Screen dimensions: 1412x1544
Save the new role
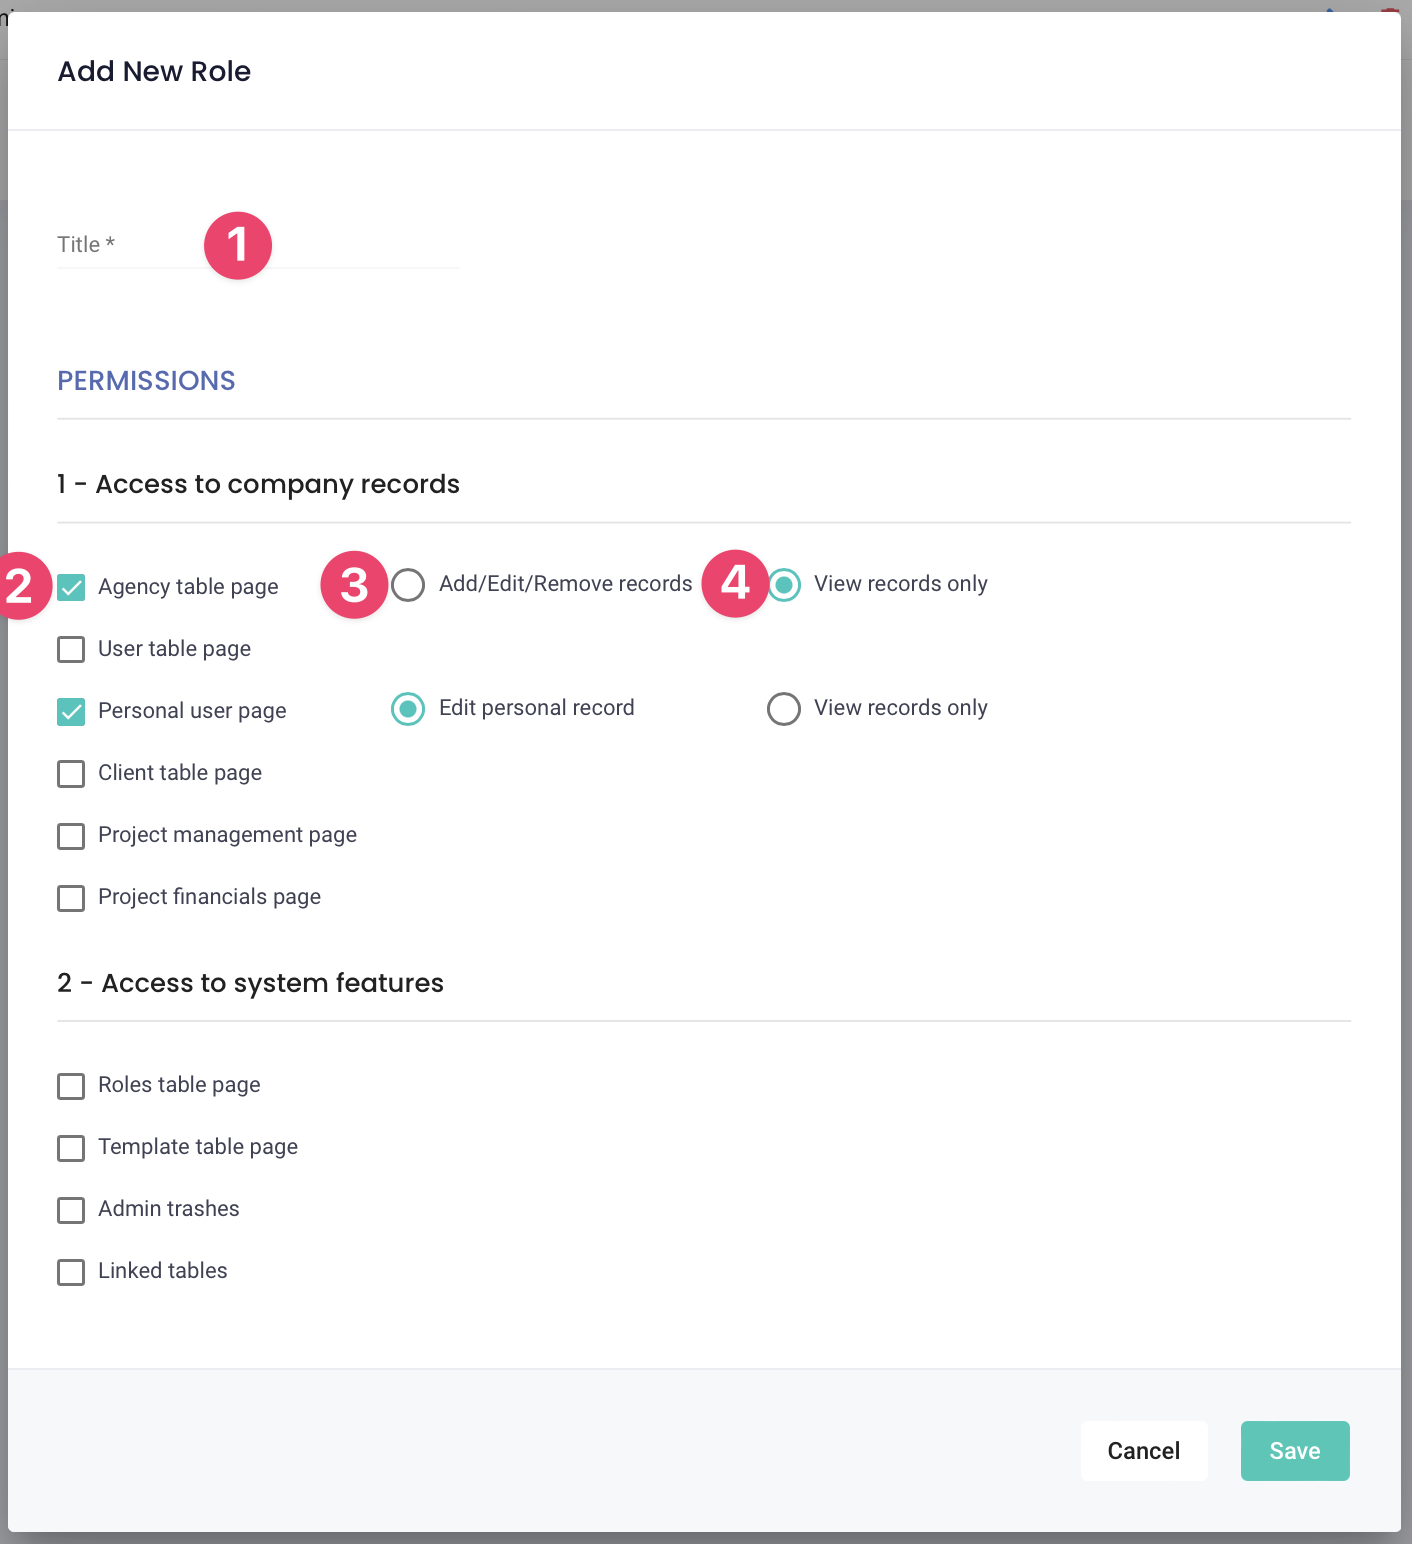1294,1450
